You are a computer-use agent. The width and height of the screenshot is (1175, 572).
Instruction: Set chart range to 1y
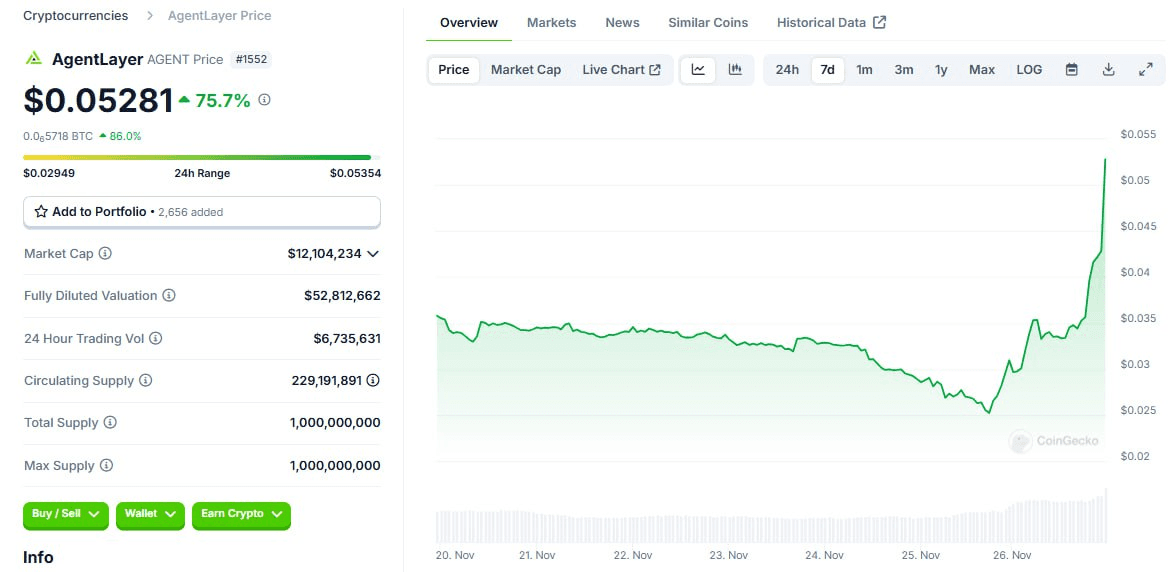[x=941, y=70]
